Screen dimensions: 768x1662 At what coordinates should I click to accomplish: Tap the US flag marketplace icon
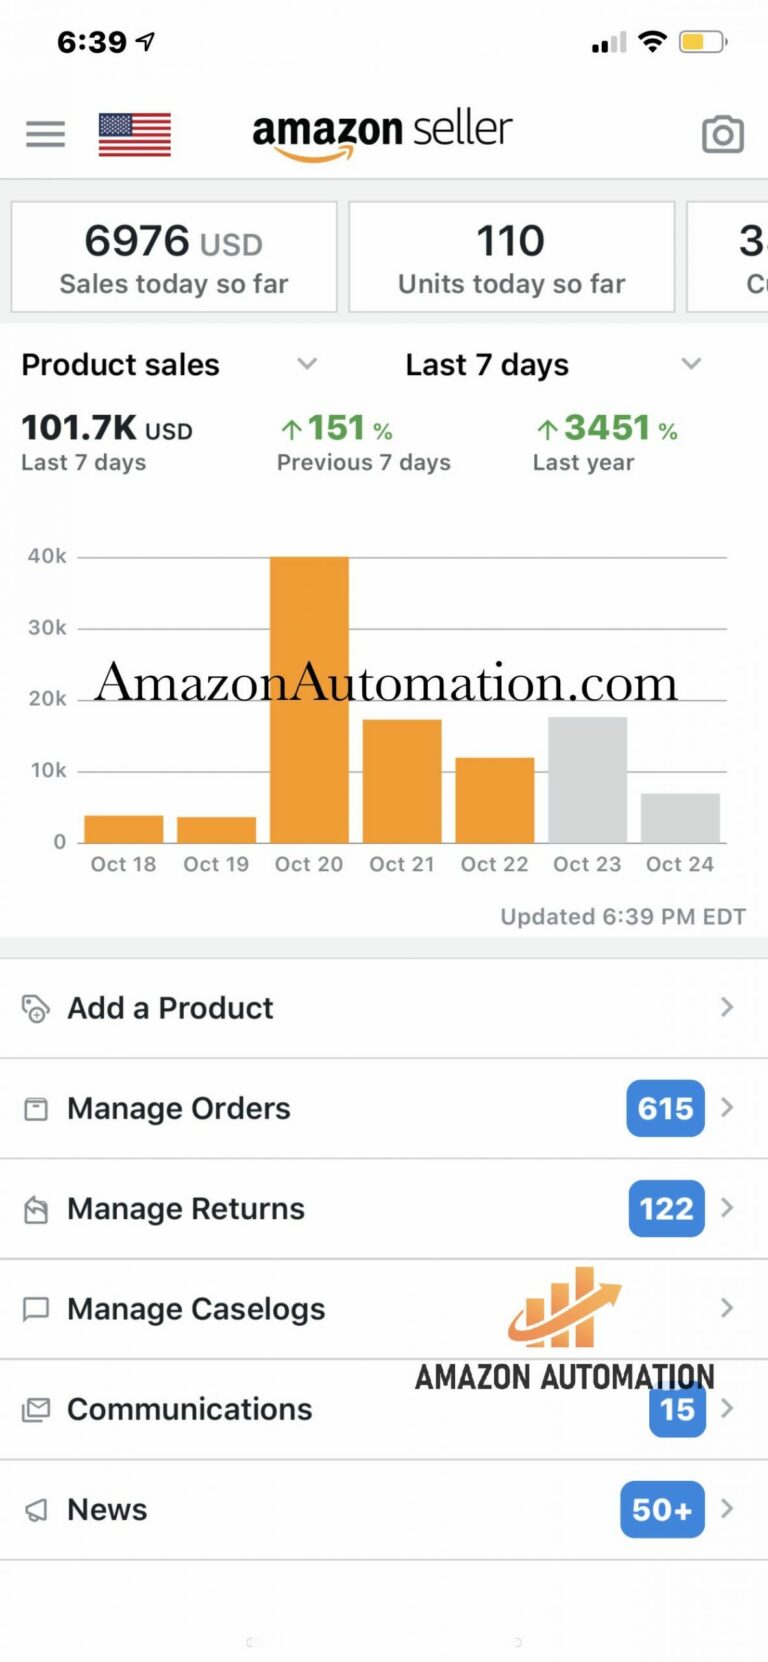135,134
